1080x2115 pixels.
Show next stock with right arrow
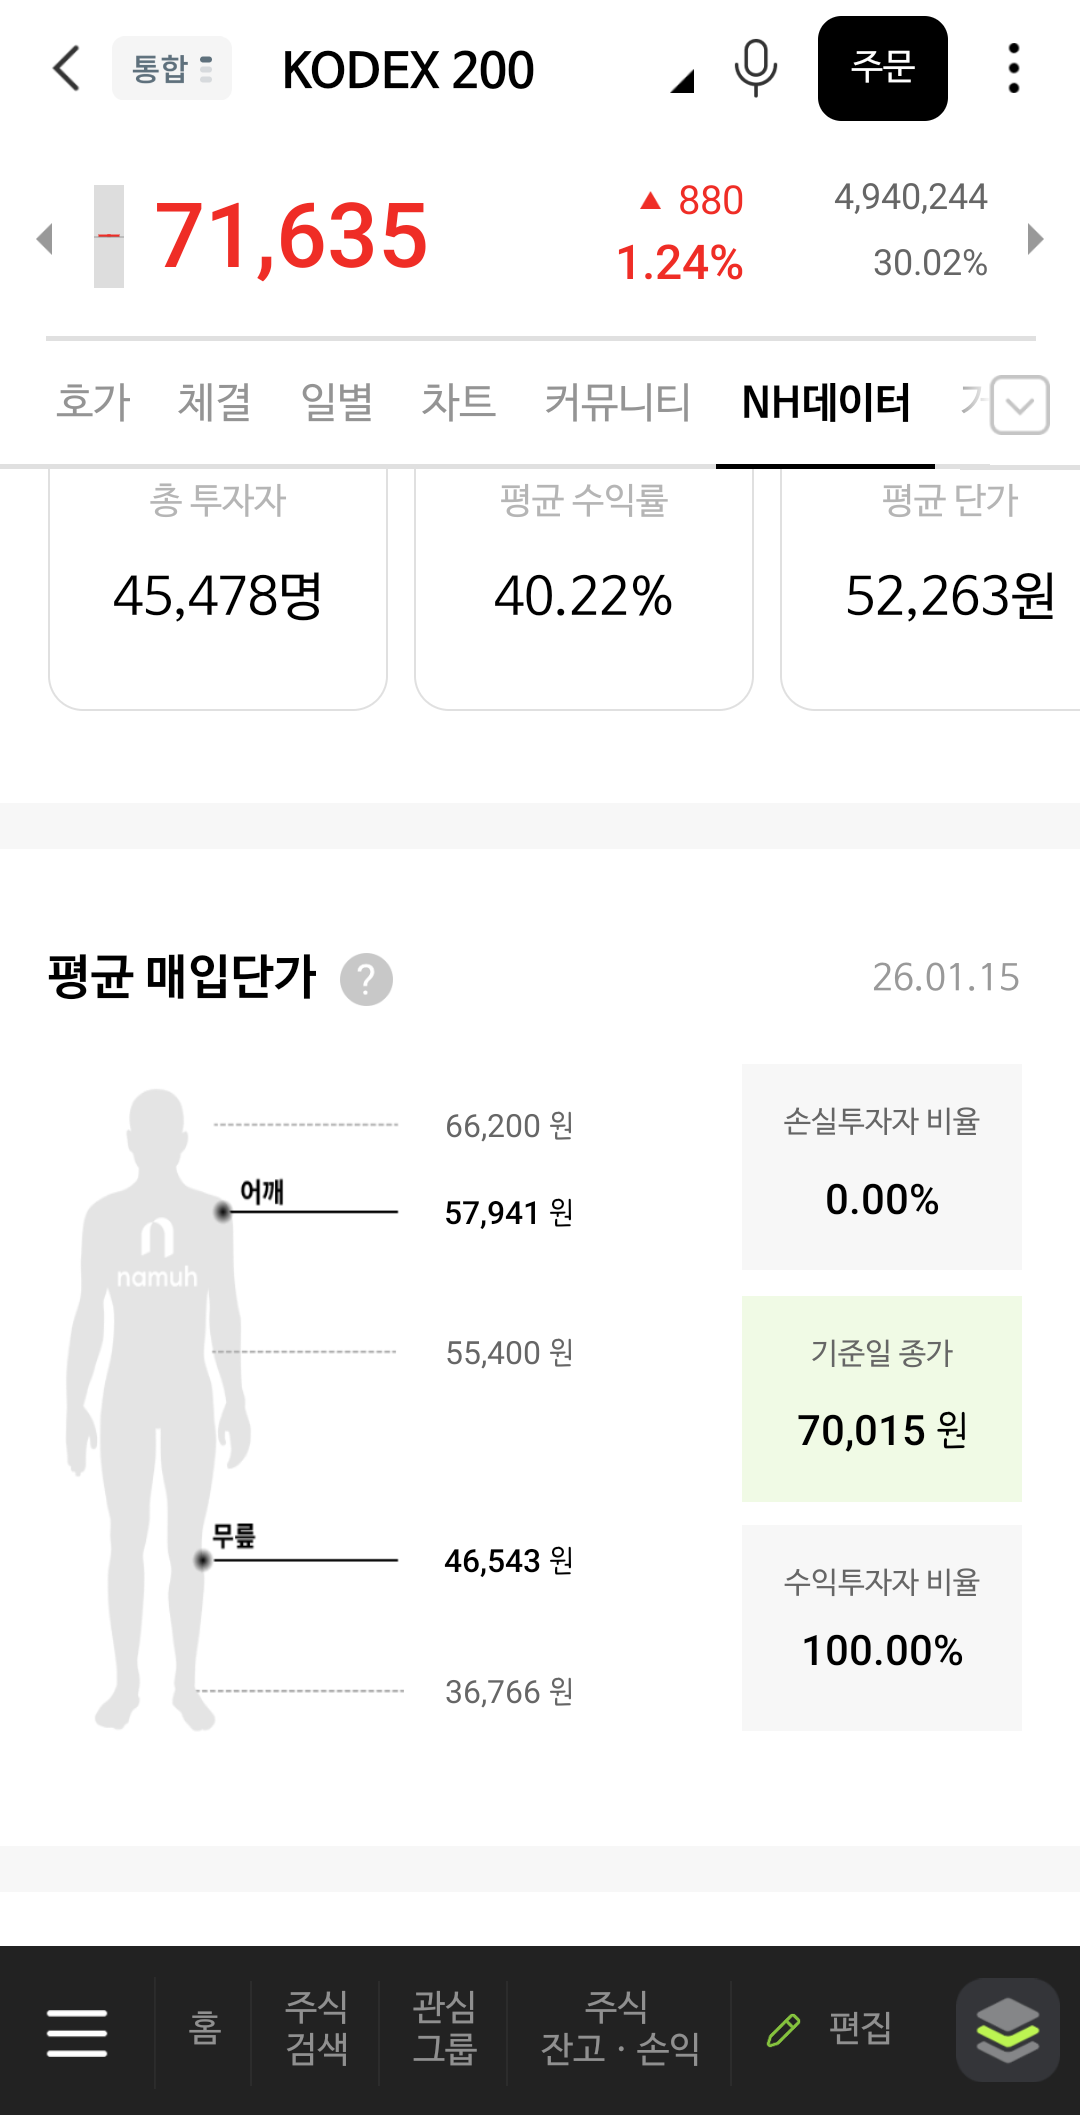1036,239
